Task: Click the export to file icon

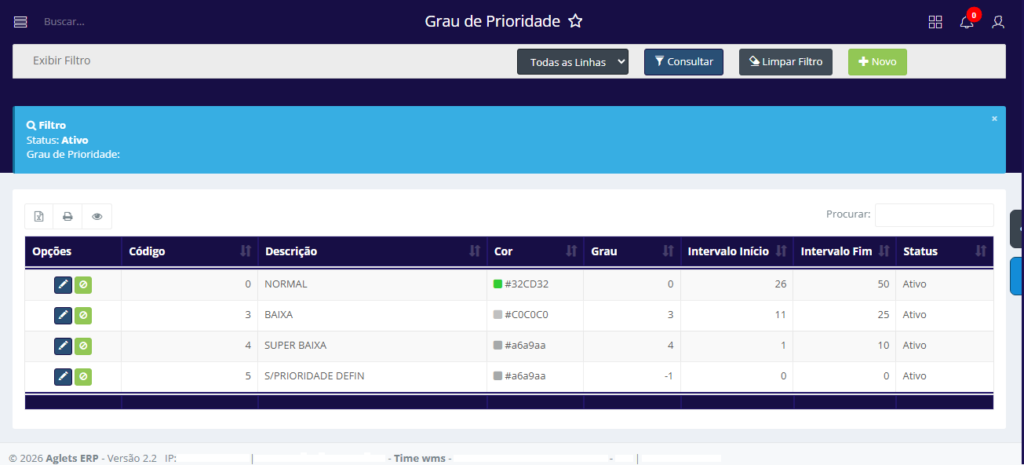Action: click(39, 216)
